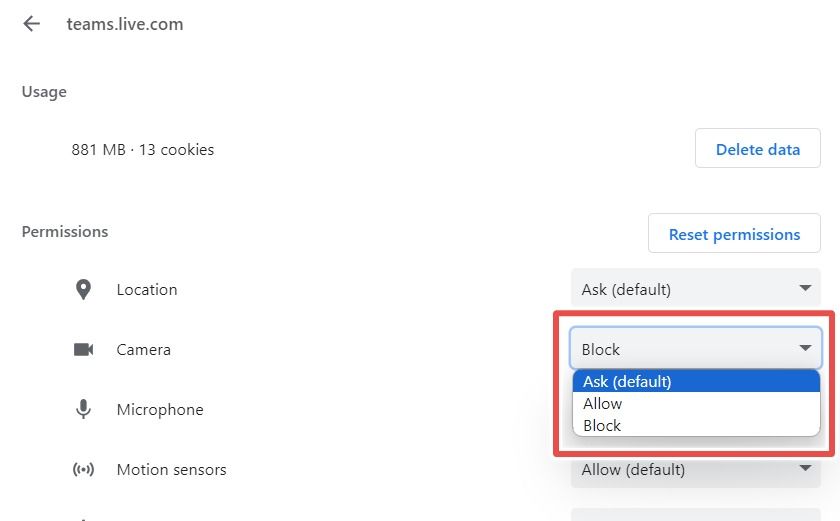
Task: Go back using the left arrow
Action: click(x=32, y=24)
